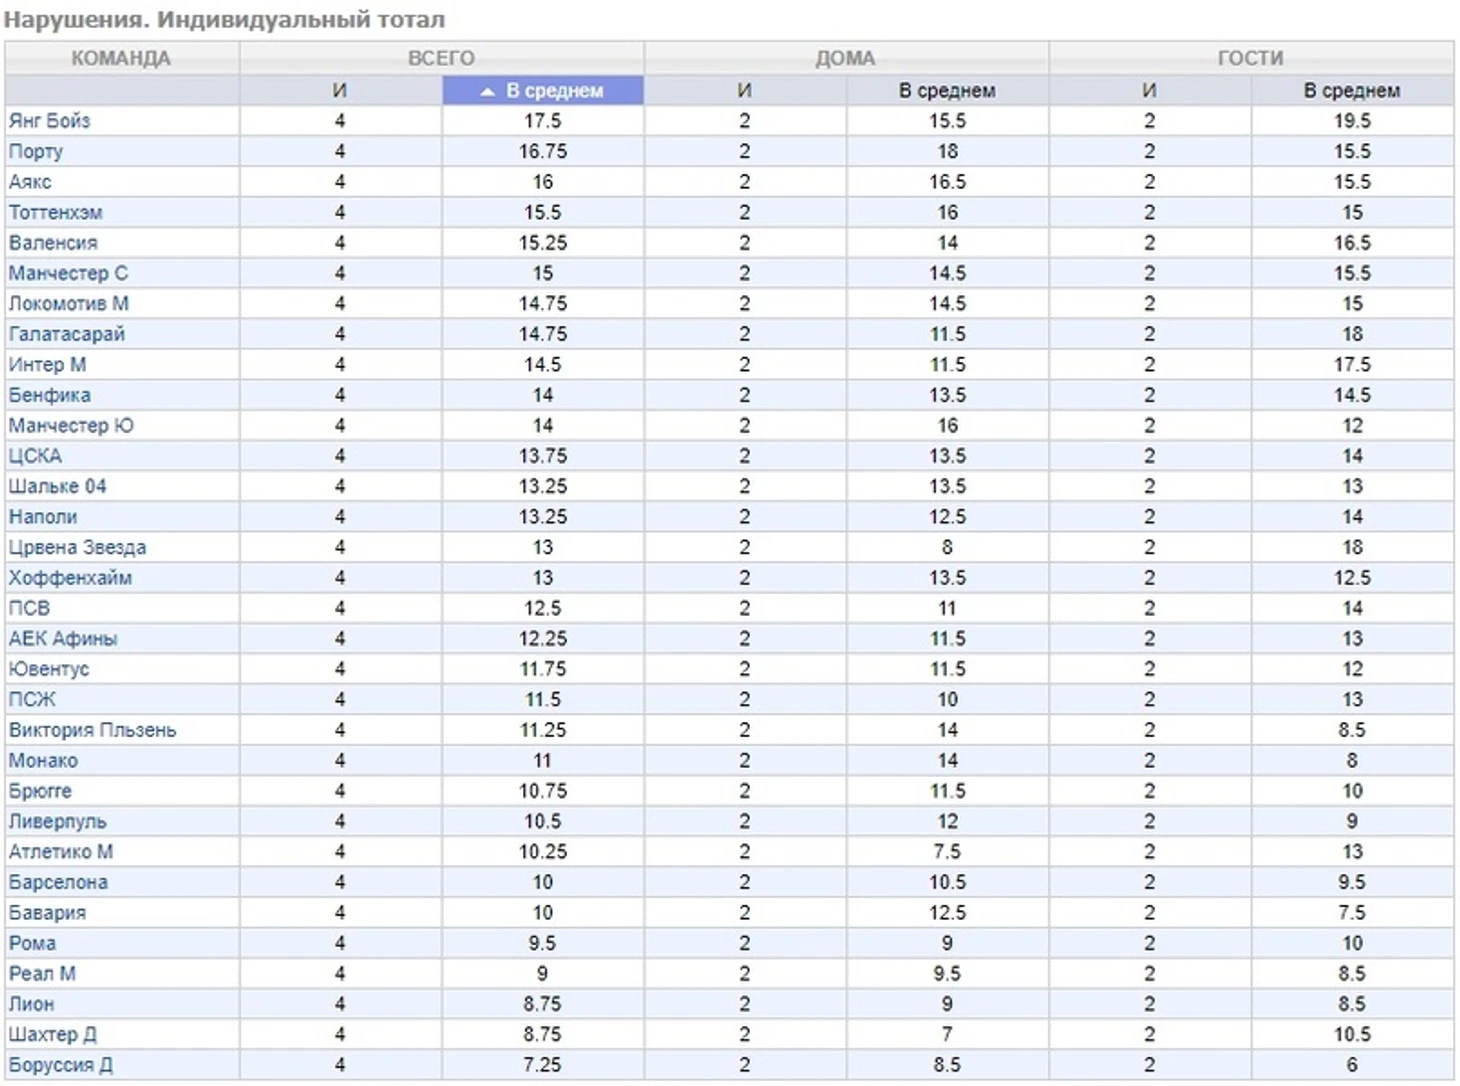The width and height of the screenshot is (1460, 1086).
Task: Select the 16.5 away average for Валенсия
Action: (x=1352, y=243)
